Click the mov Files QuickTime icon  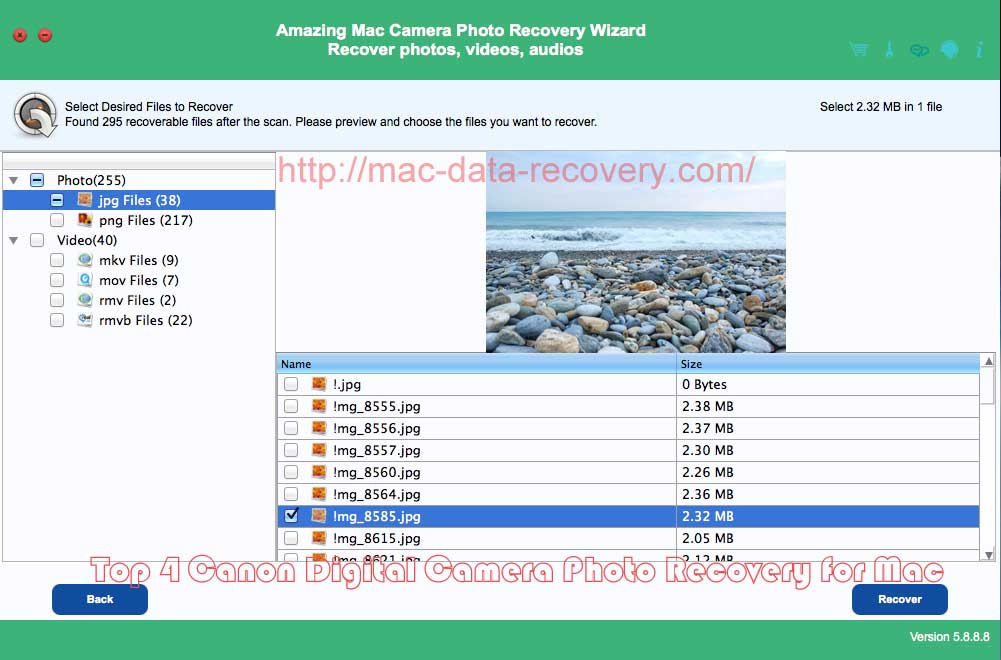pos(85,280)
